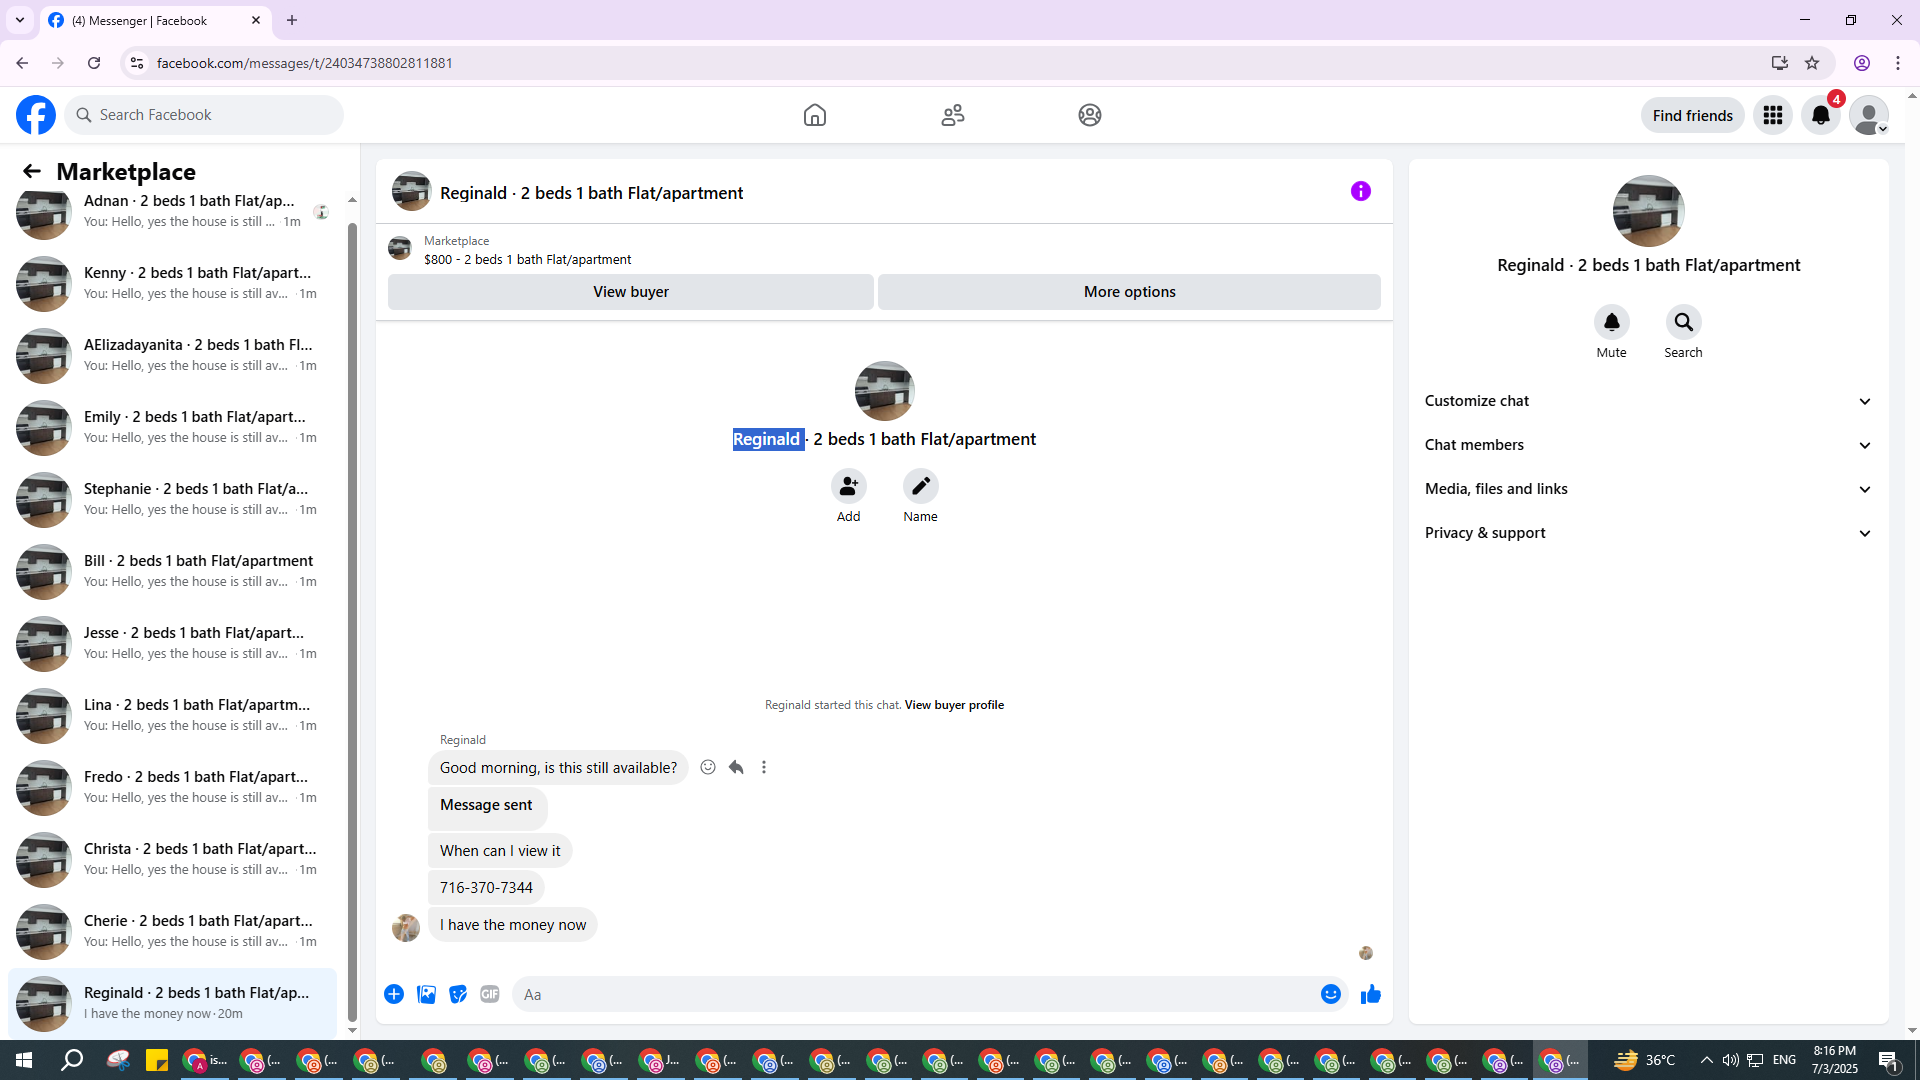Screen dimensions: 1920x1080
Task: Attach a photo using image icon
Action: [426, 994]
